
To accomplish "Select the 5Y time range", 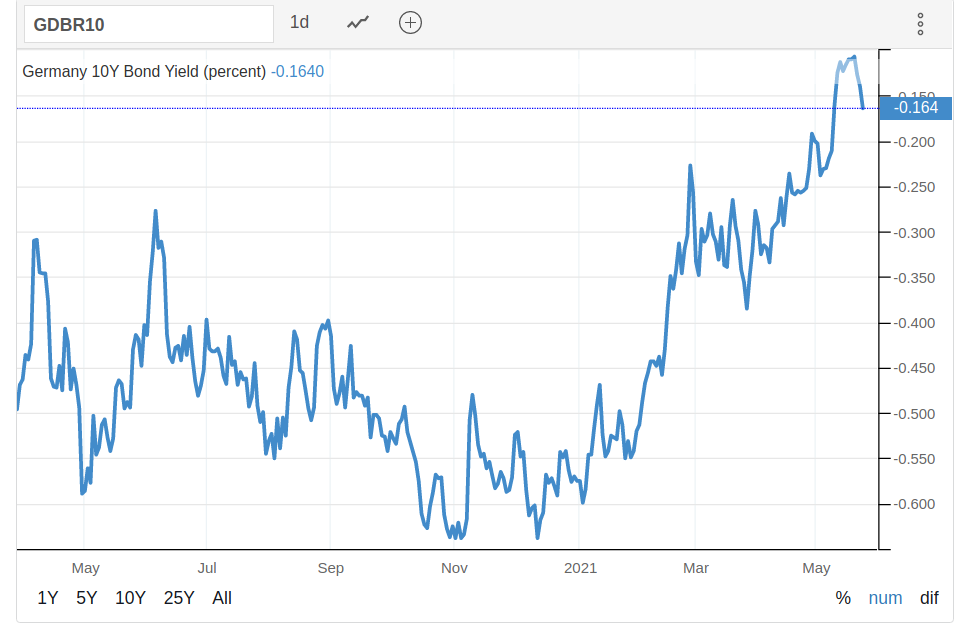I will tap(86, 598).
